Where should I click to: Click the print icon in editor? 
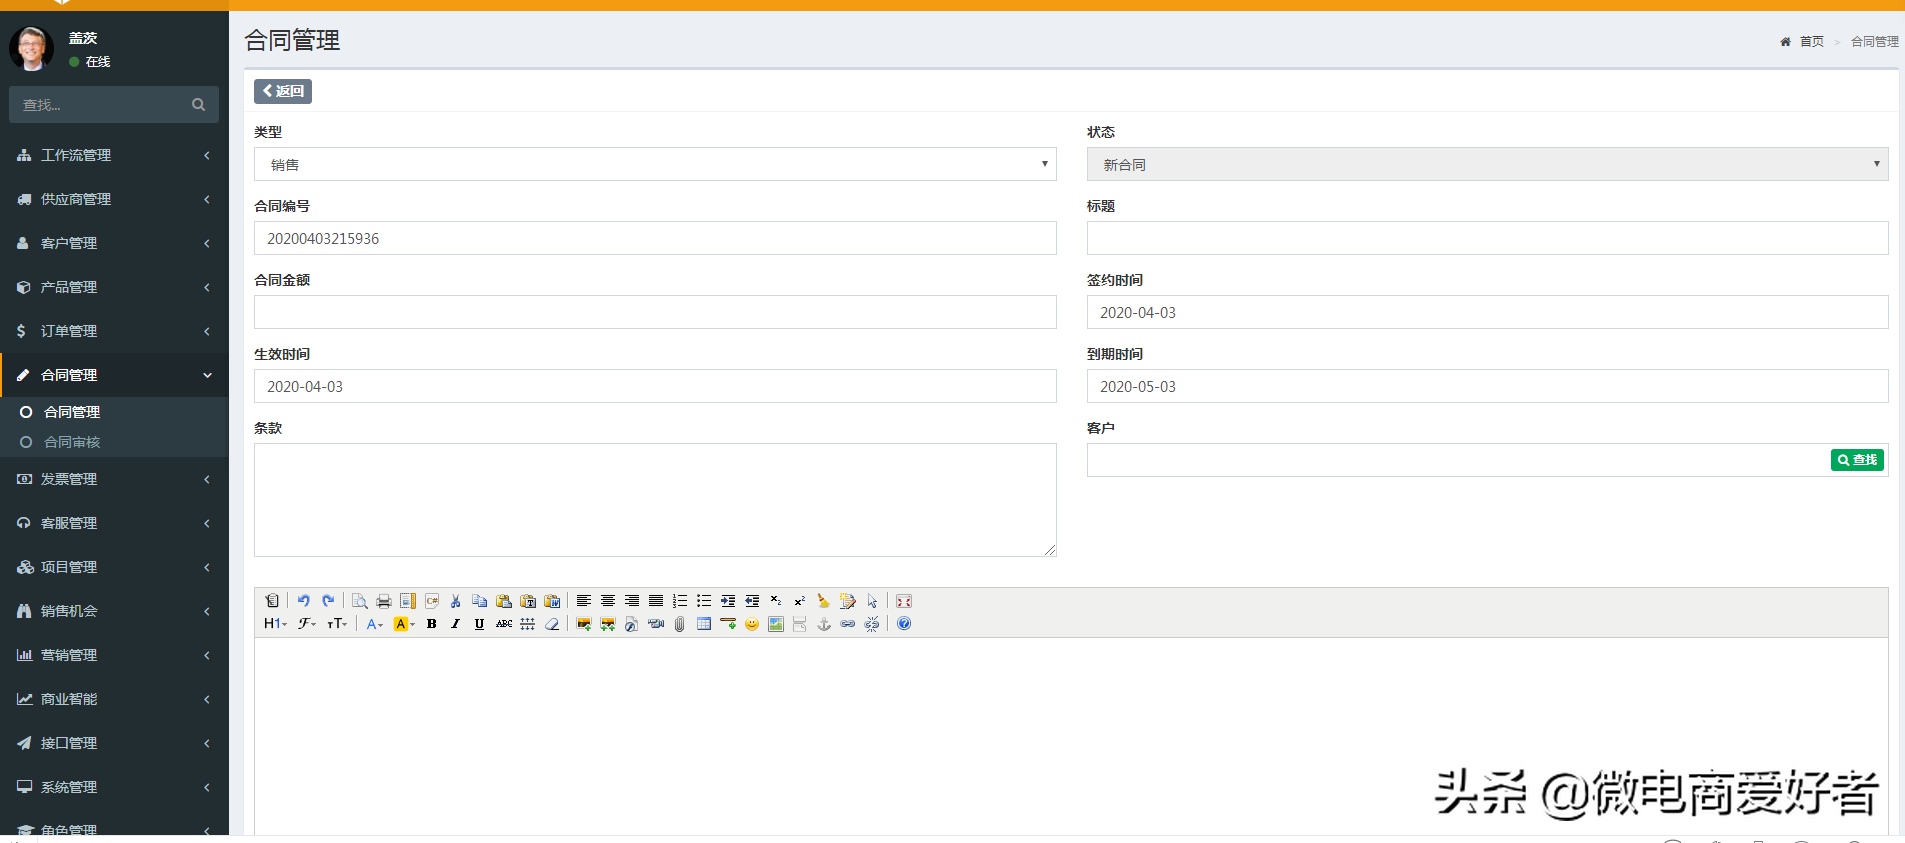pos(384,601)
